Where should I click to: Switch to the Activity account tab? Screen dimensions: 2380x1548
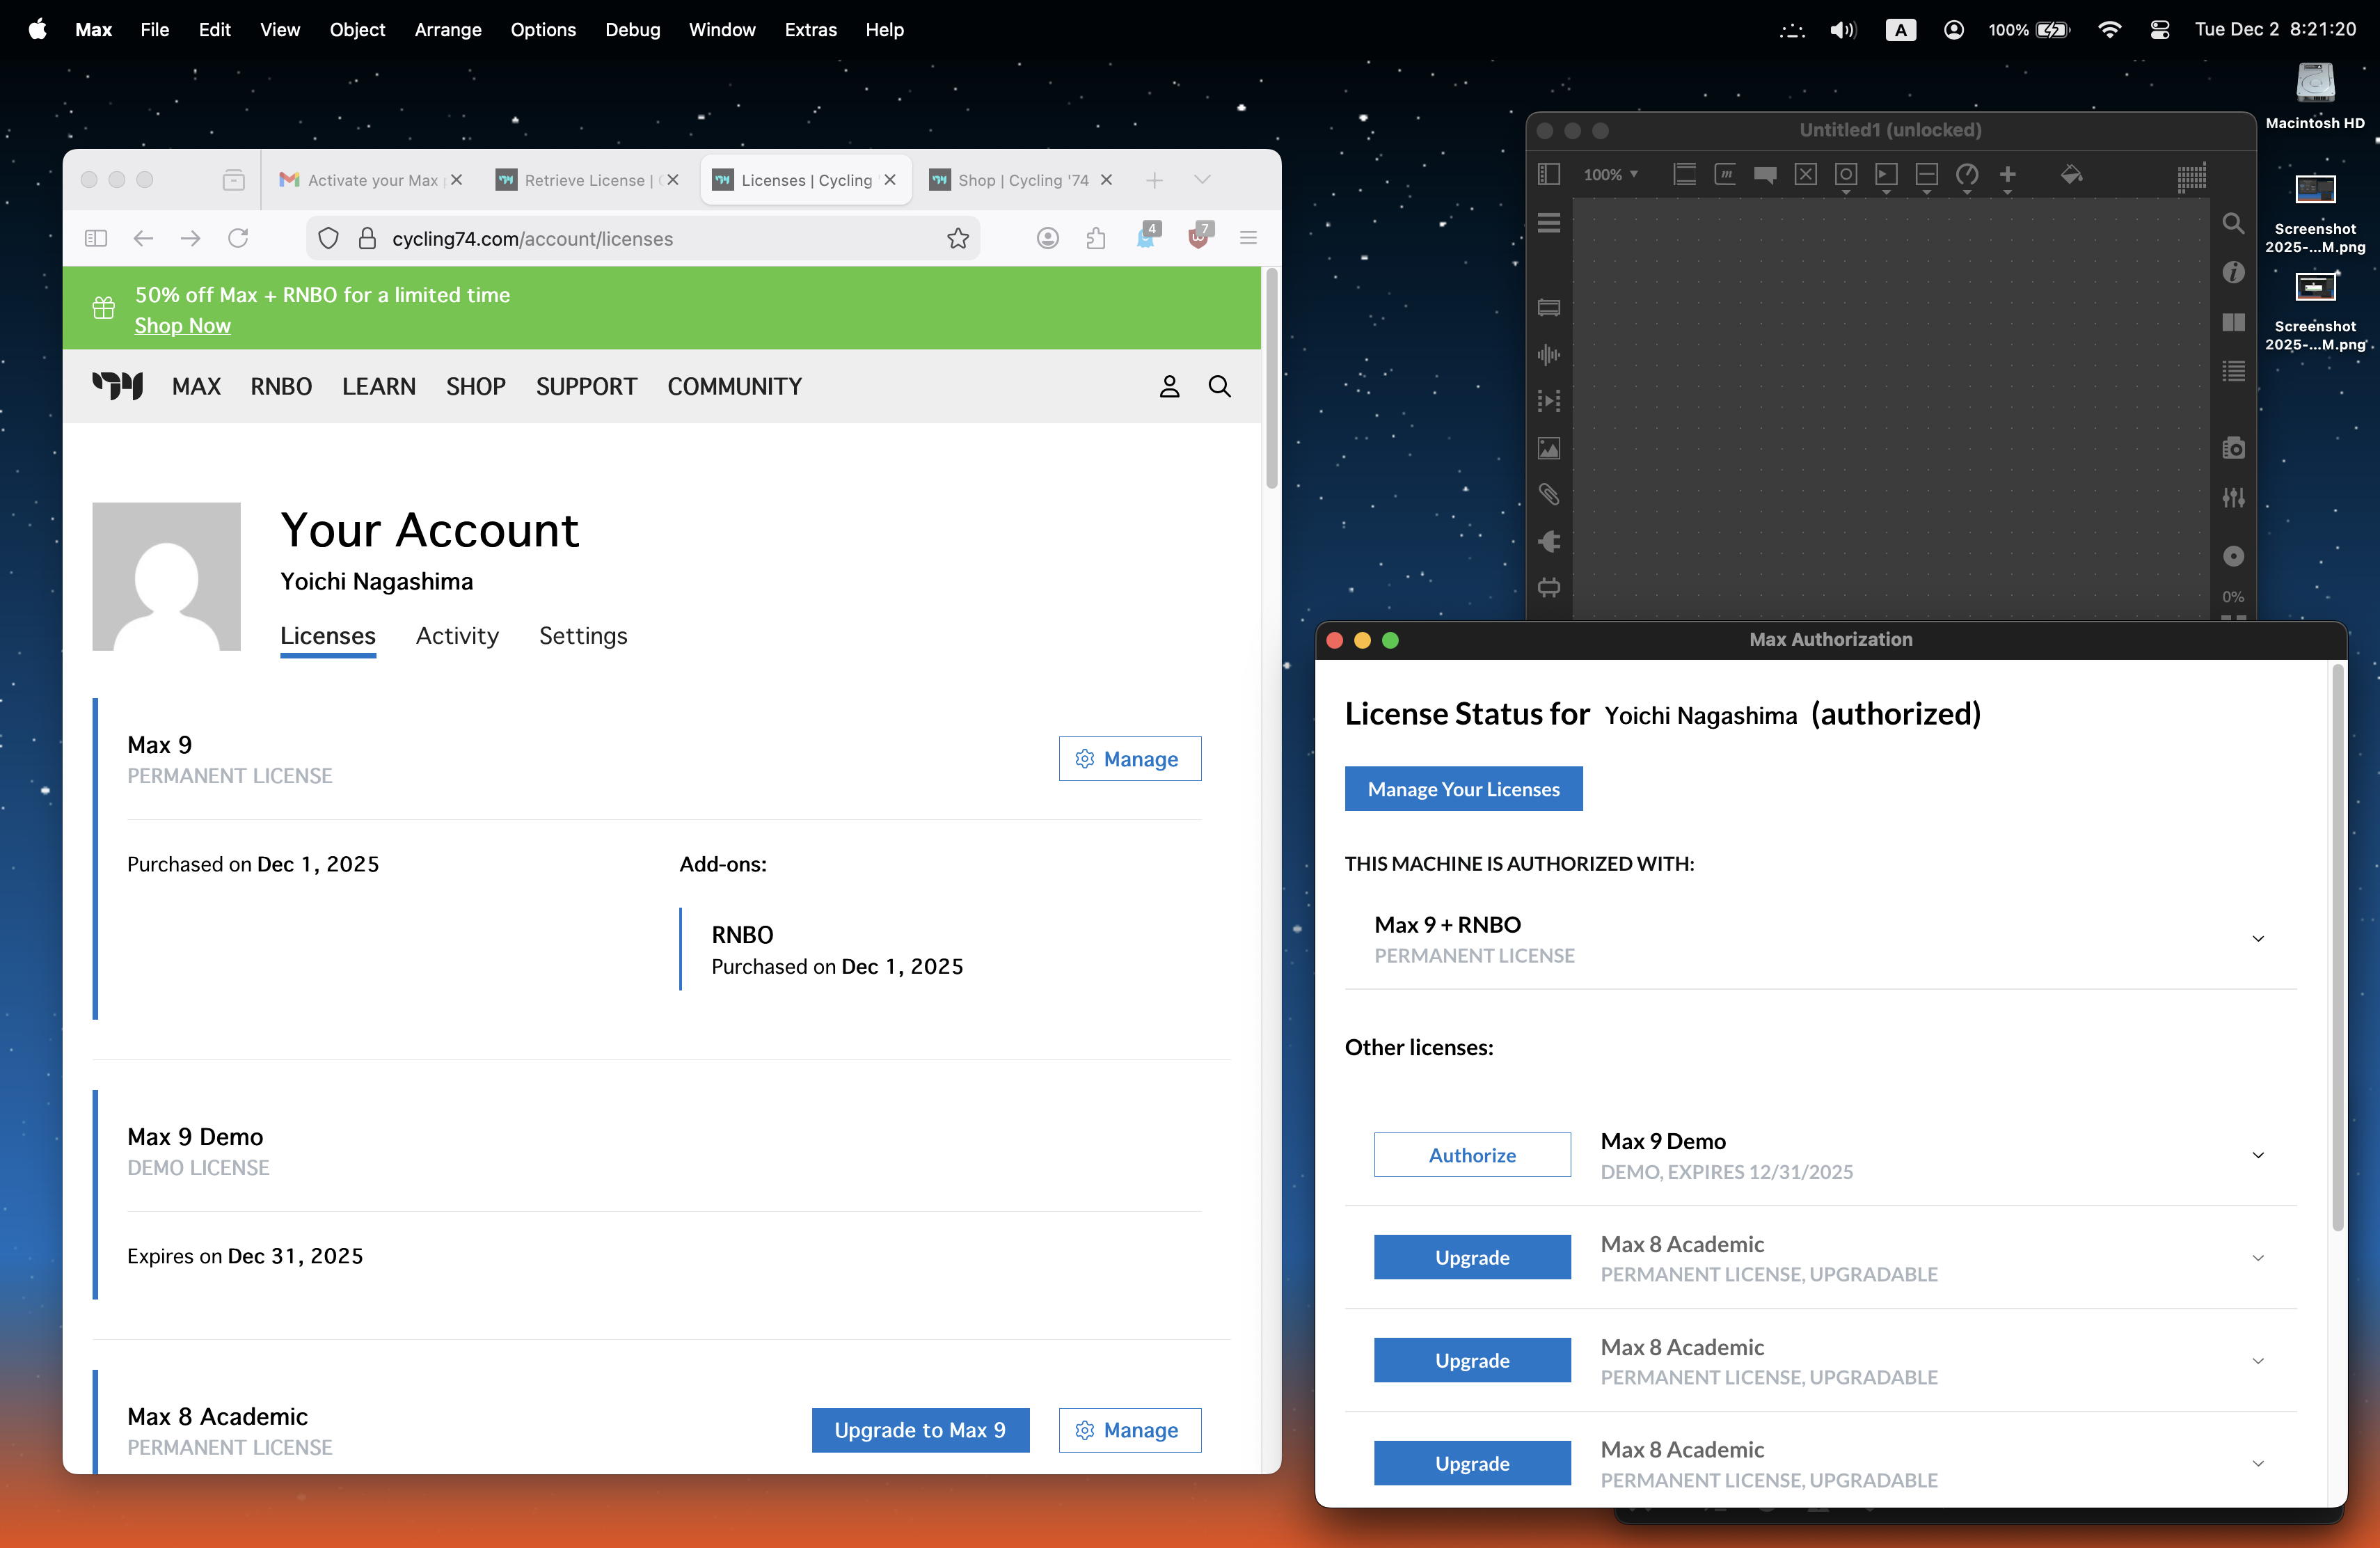click(457, 636)
